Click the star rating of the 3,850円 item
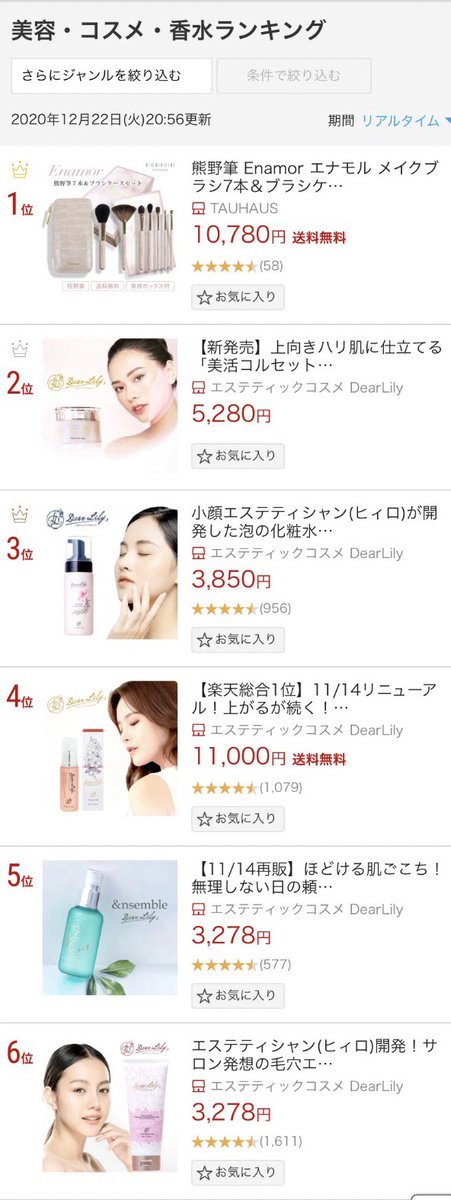This screenshot has width=451, height=1200. 224,608
